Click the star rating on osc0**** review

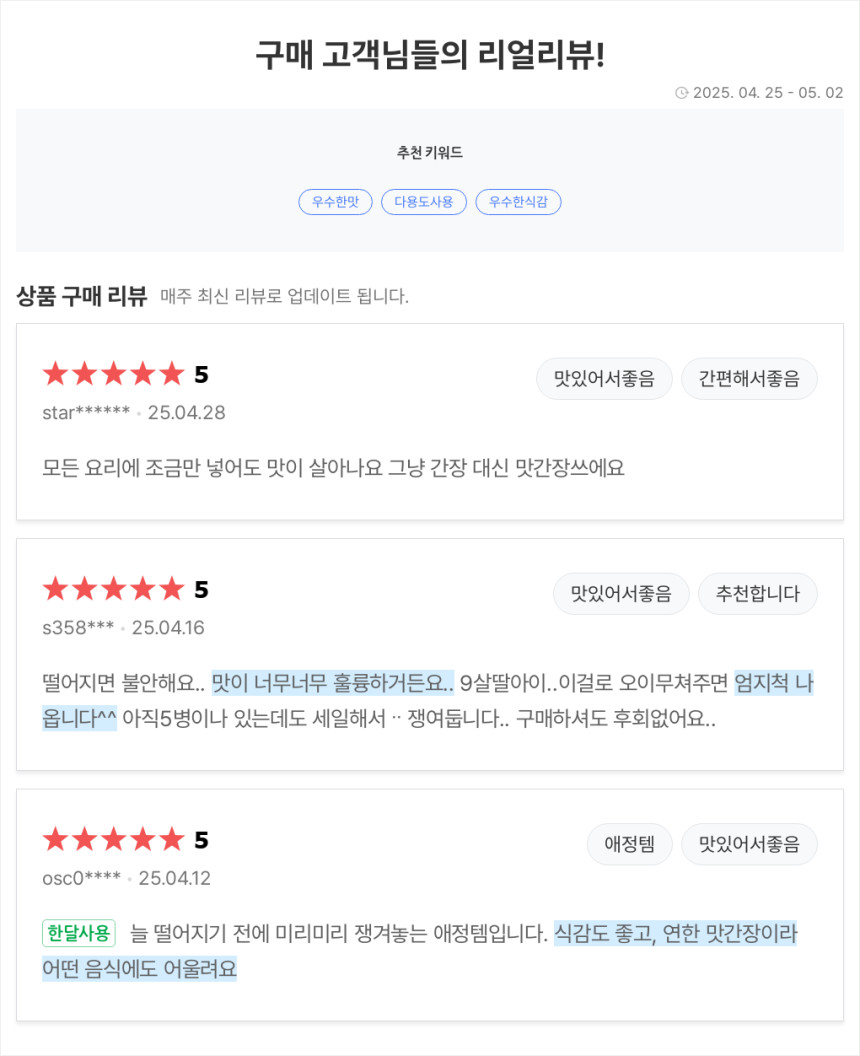coord(113,840)
